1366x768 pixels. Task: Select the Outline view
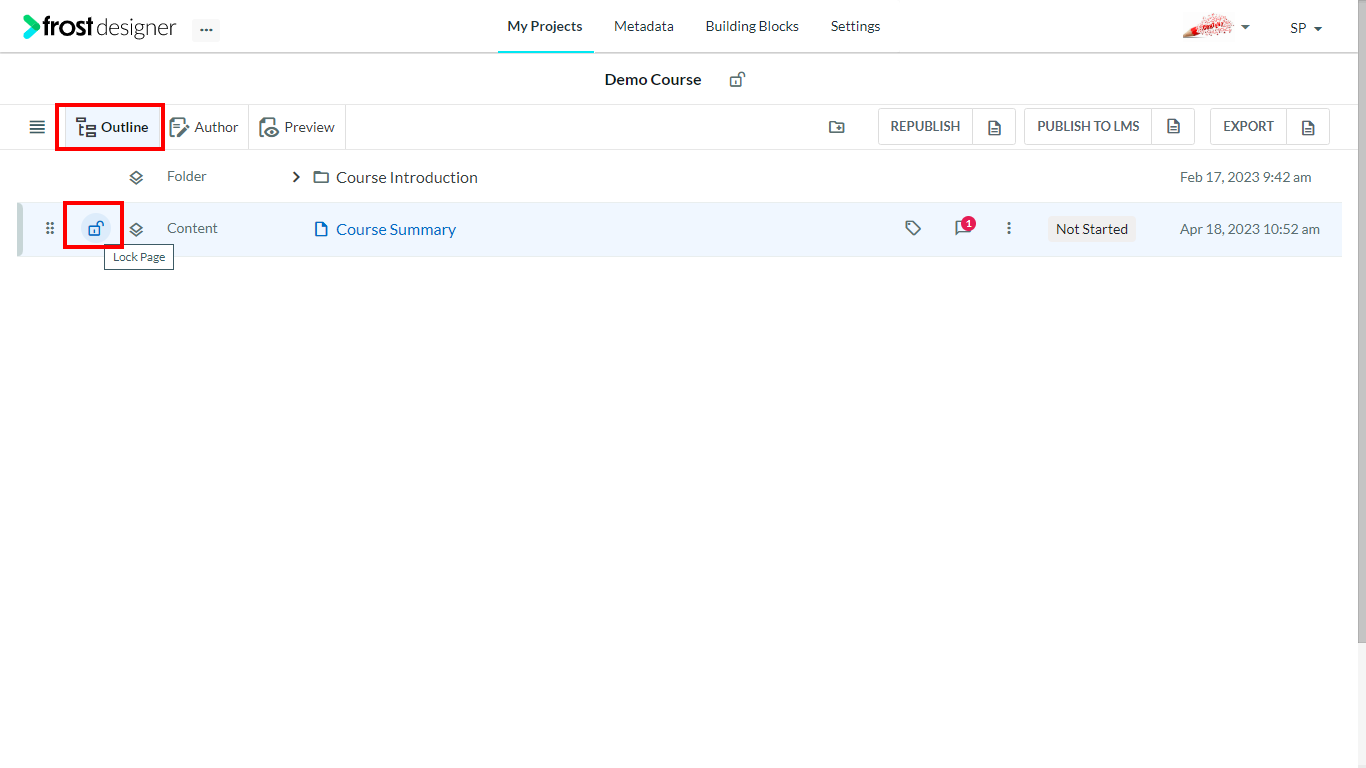tap(112, 127)
